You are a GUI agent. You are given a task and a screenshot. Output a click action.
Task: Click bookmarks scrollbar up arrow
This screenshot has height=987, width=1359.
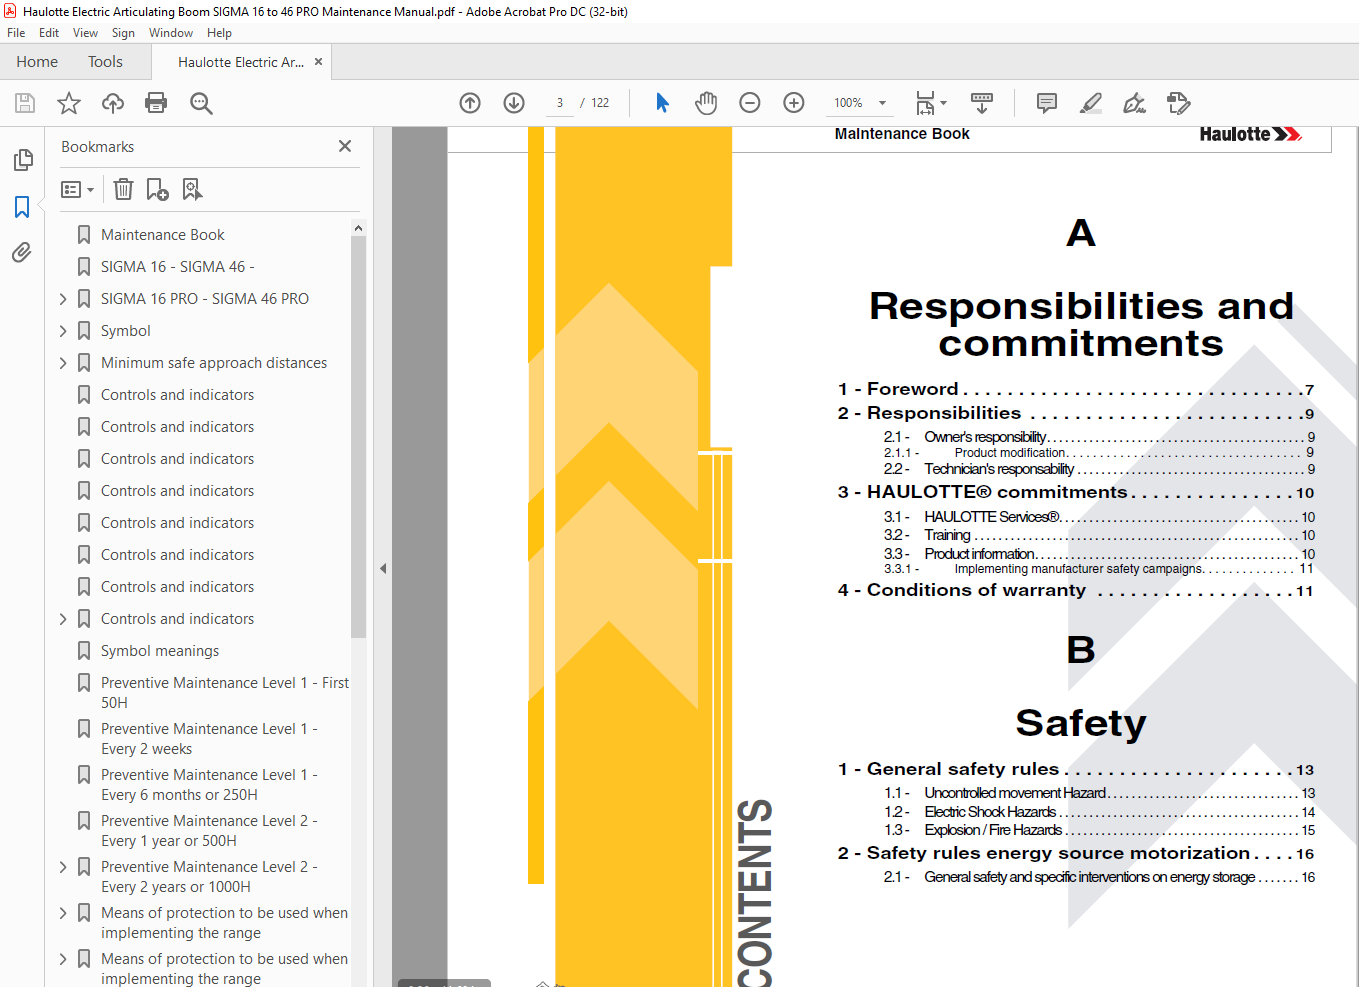click(x=358, y=228)
